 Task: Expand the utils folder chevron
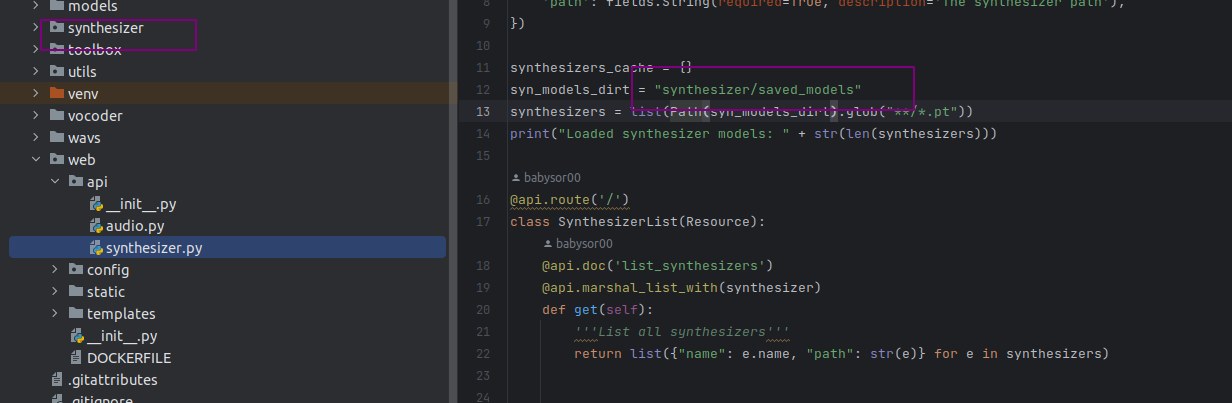pyautogui.click(x=36, y=72)
